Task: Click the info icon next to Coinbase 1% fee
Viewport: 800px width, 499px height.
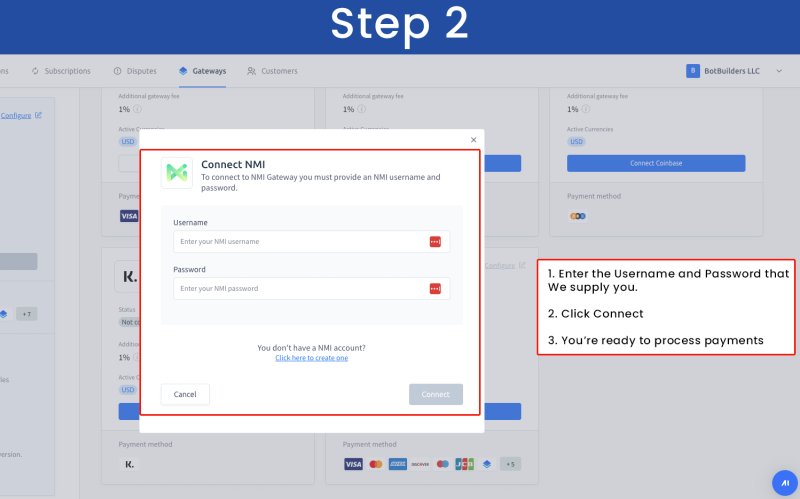Action: [x=586, y=109]
